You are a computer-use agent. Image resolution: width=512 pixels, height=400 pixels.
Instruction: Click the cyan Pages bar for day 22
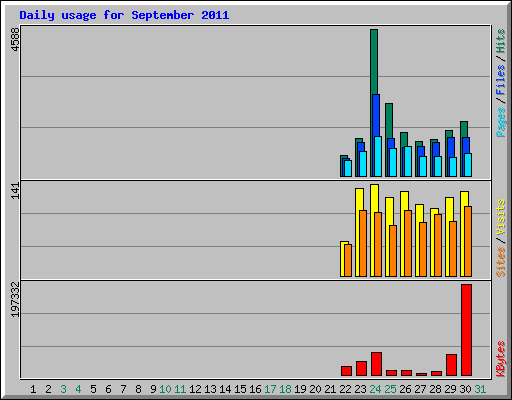point(348,168)
